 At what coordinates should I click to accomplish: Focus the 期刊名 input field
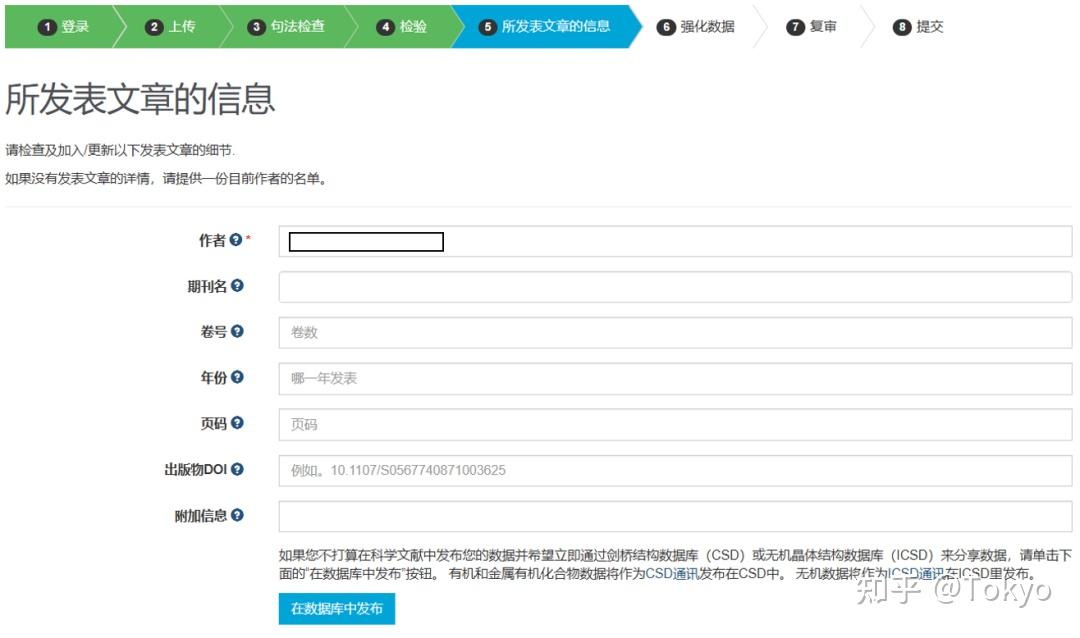675,287
